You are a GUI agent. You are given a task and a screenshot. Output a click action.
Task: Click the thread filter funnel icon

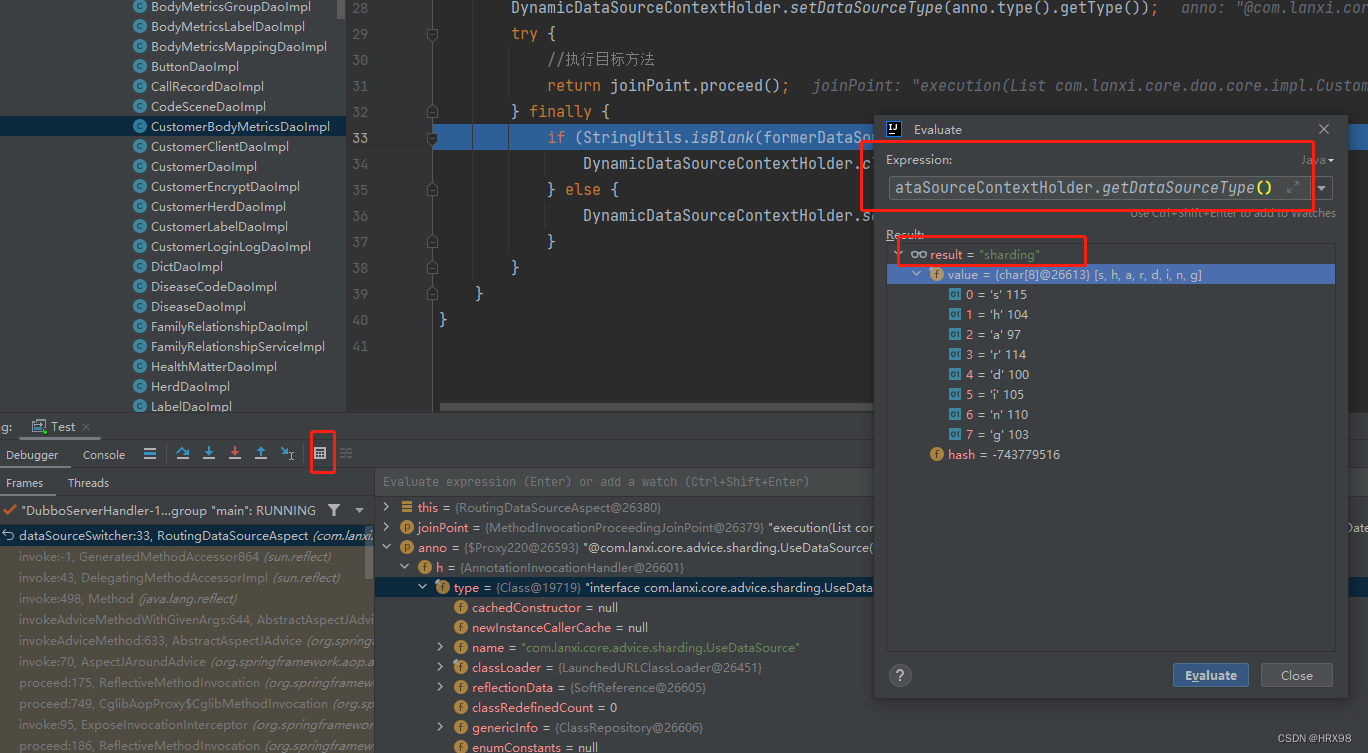(x=334, y=510)
